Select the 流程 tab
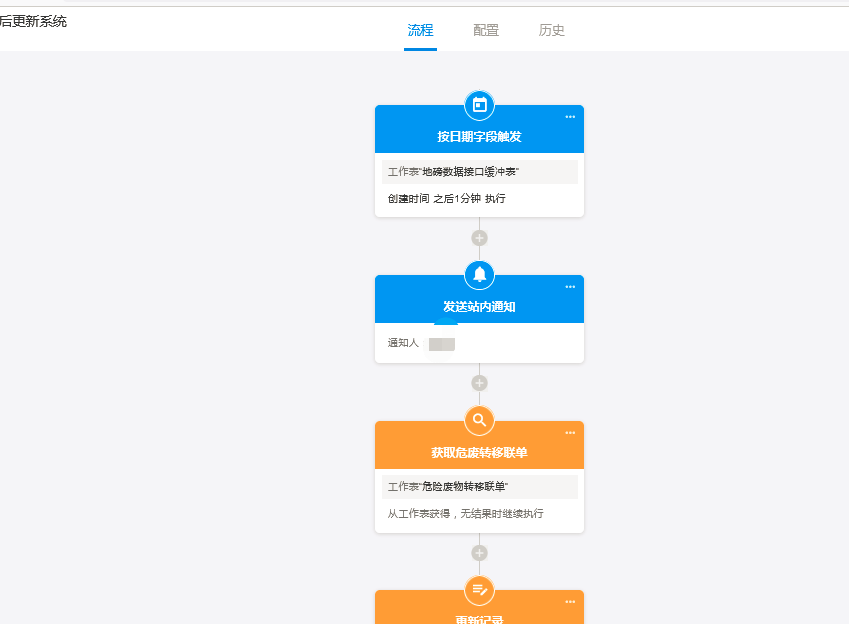849x624 pixels. click(x=419, y=30)
